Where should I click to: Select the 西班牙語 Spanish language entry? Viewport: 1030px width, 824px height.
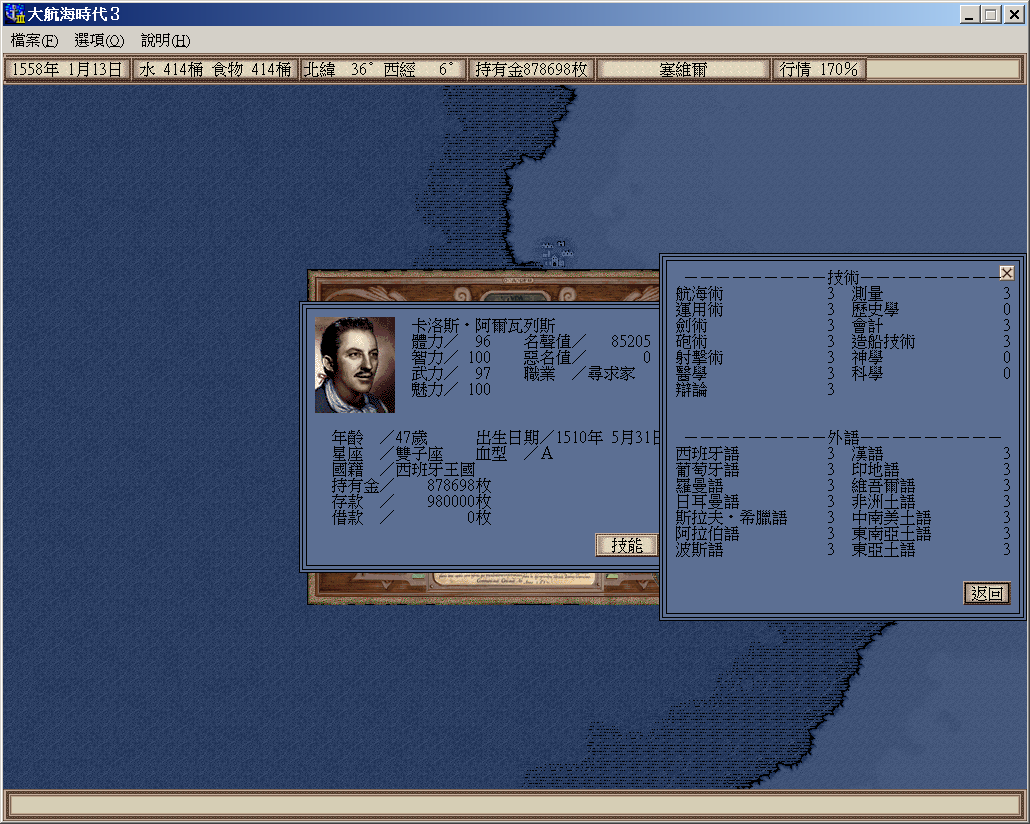(707, 454)
